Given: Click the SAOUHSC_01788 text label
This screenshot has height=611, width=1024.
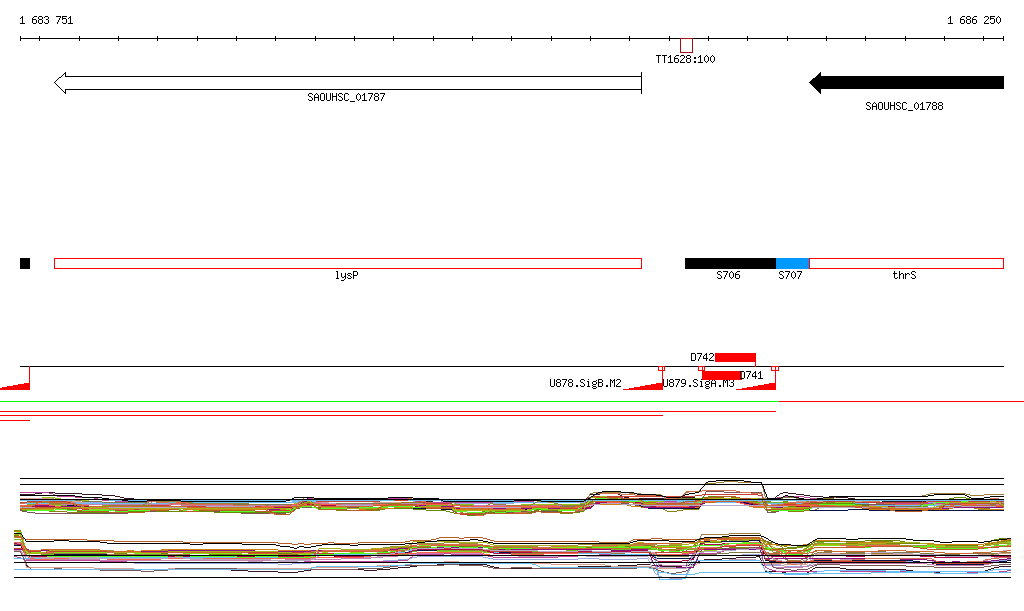Looking at the screenshot, I should tap(904, 106).
